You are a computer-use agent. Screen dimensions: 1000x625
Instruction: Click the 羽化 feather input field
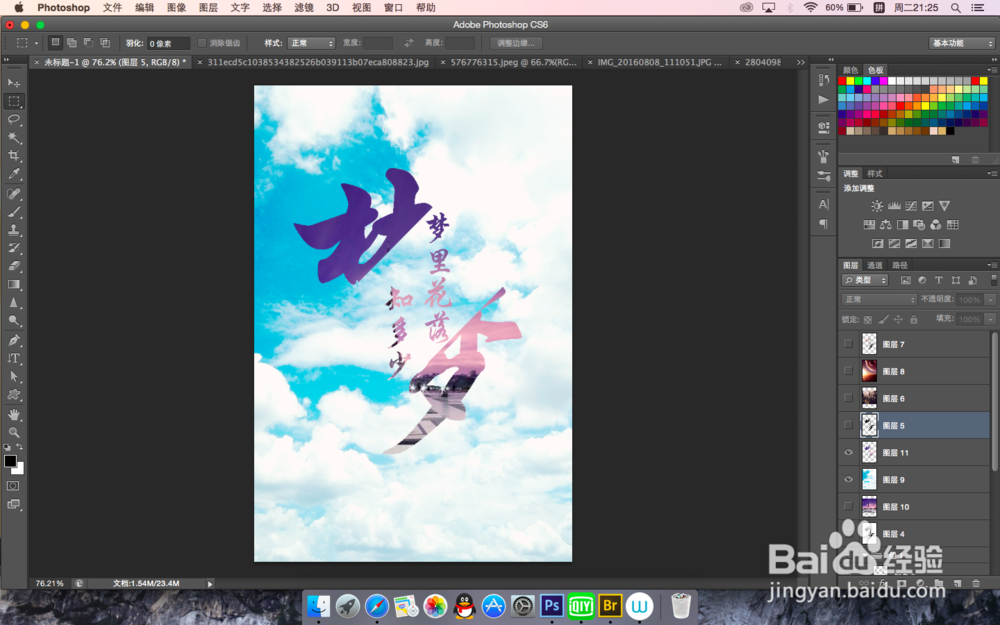pyautogui.click(x=168, y=43)
